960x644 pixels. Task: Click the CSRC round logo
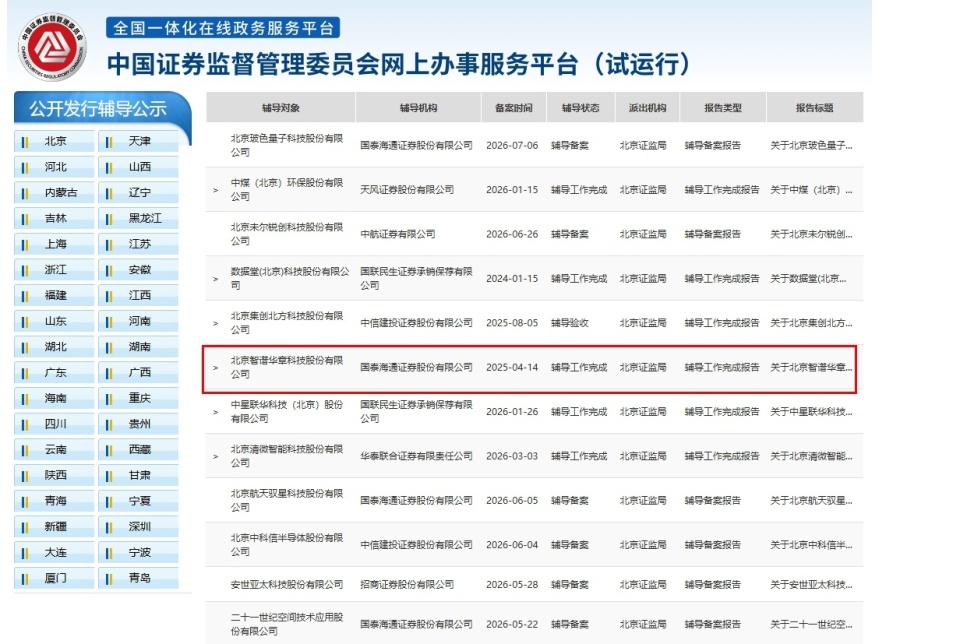(52, 47)
